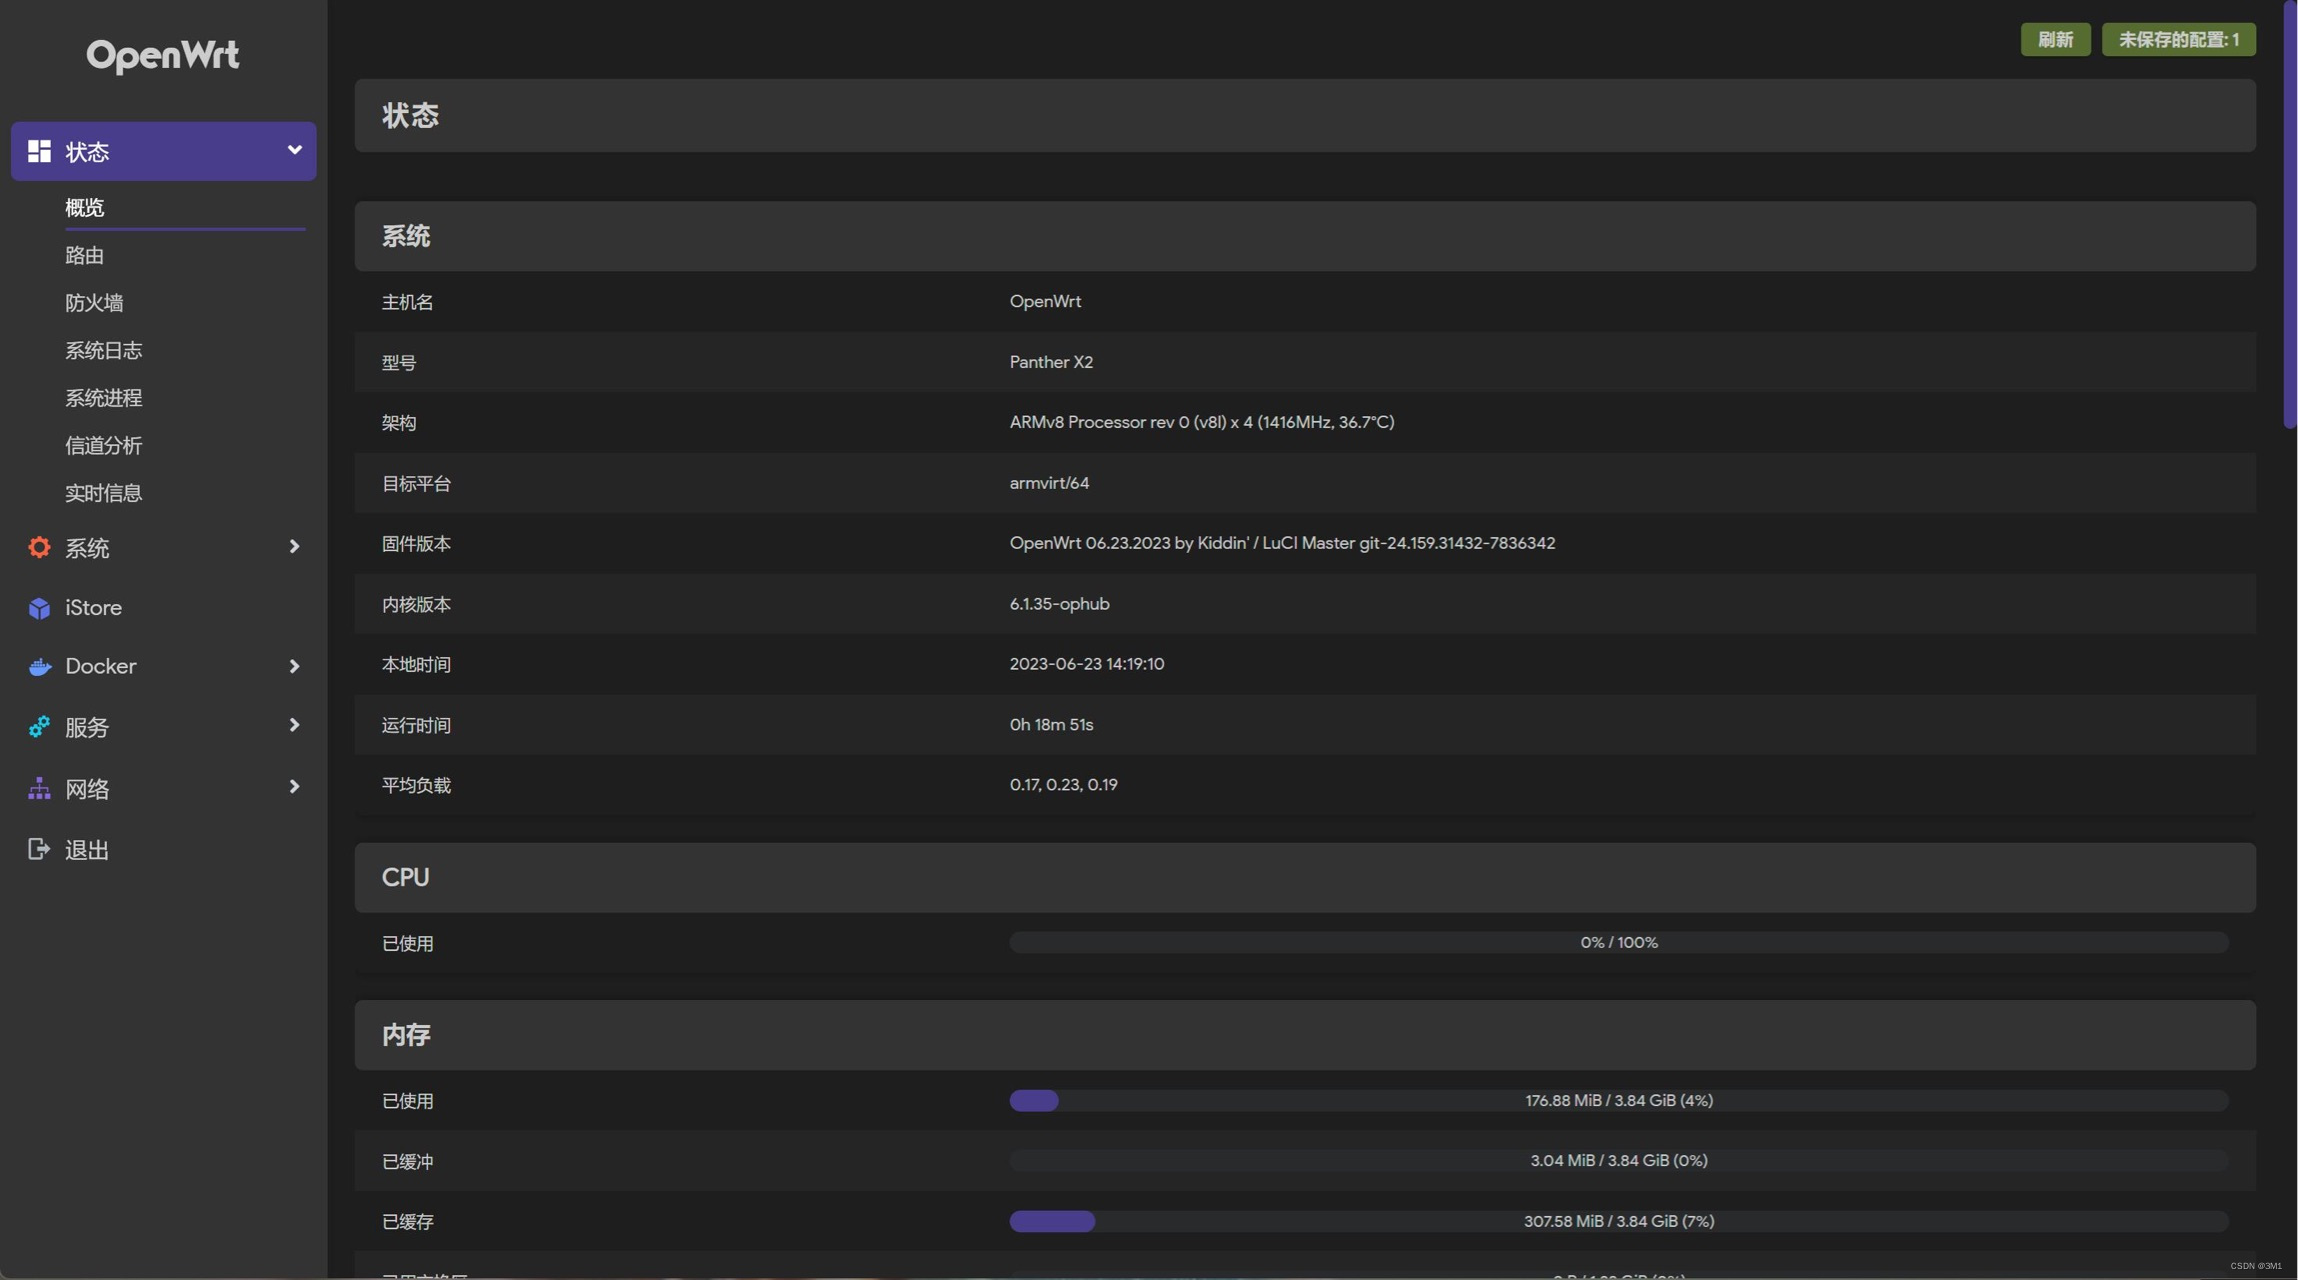The image size is (2298, 1280).
Task: Select 系统日志 in sidebar
Action: pyautogui.click(x=104, y=351)
